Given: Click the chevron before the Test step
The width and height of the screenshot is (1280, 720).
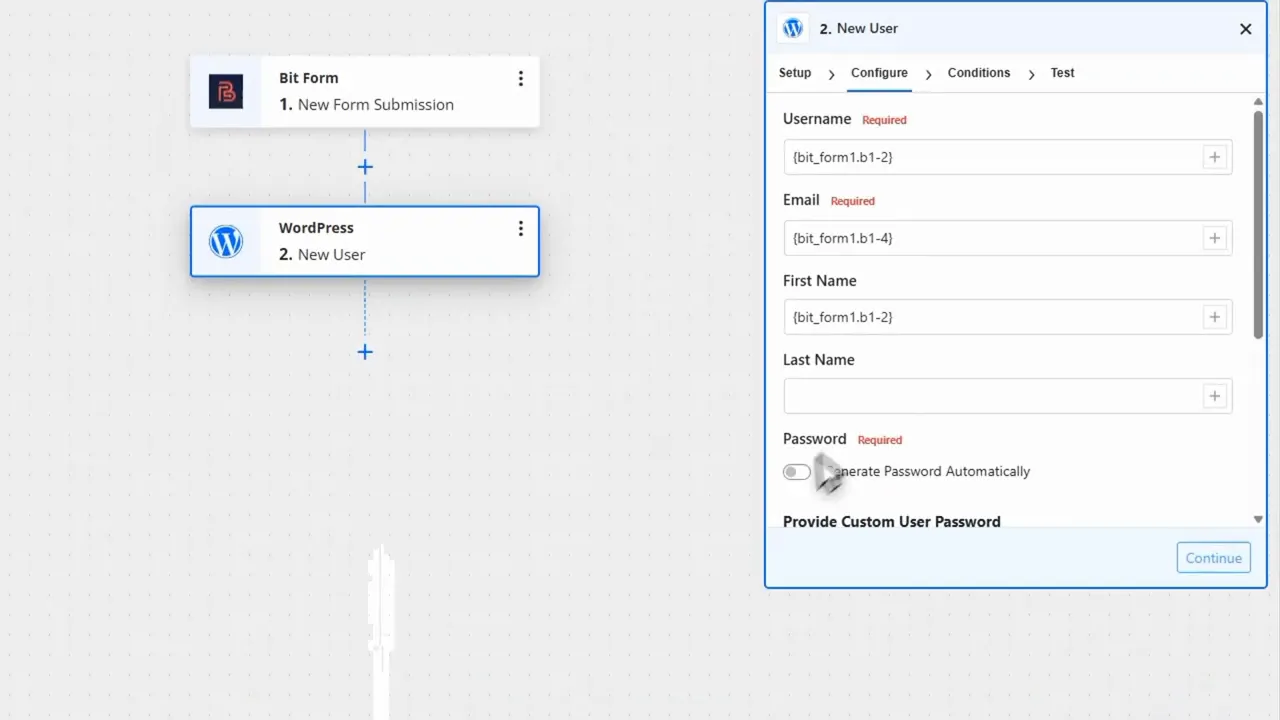Looking at the screenshot, I should 1031,73.
